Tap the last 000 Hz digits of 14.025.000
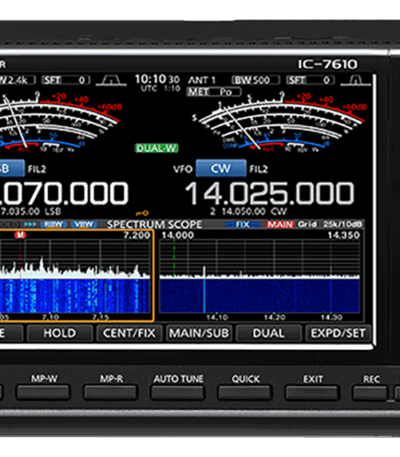Screen dimensions: 400x457 (325, 193)
